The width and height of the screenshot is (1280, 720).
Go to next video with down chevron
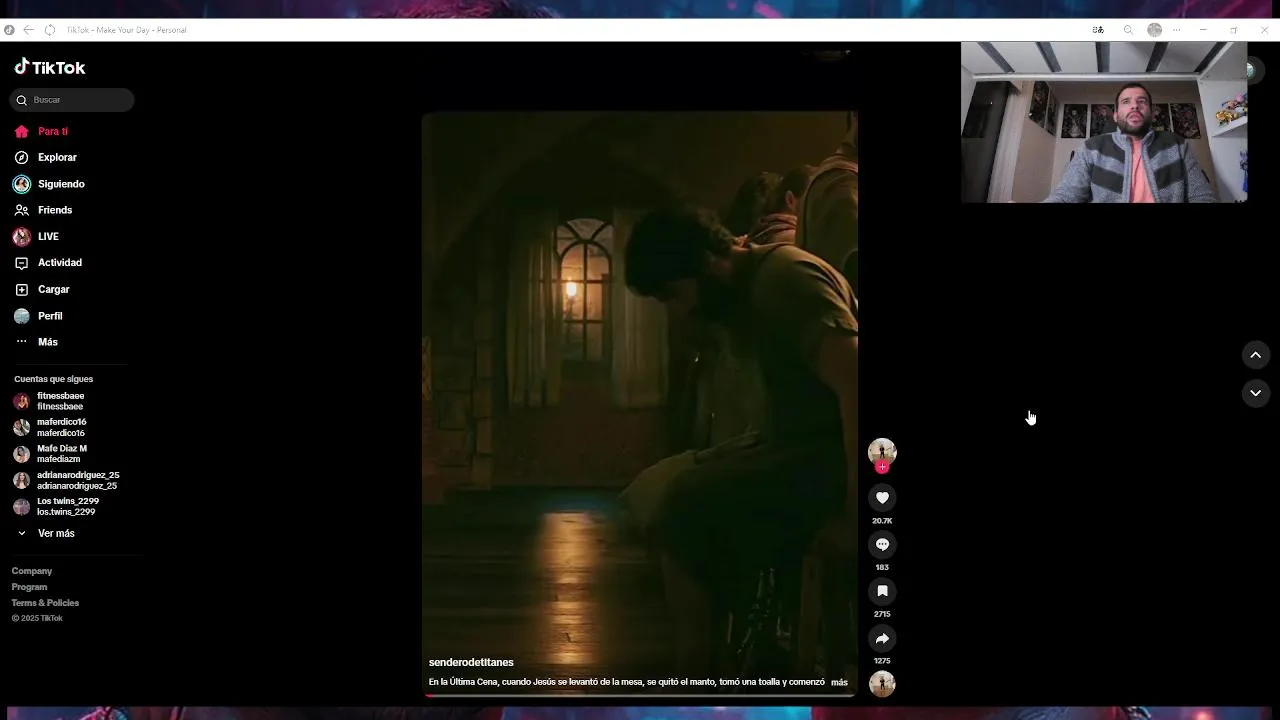tap(1255, 393)
